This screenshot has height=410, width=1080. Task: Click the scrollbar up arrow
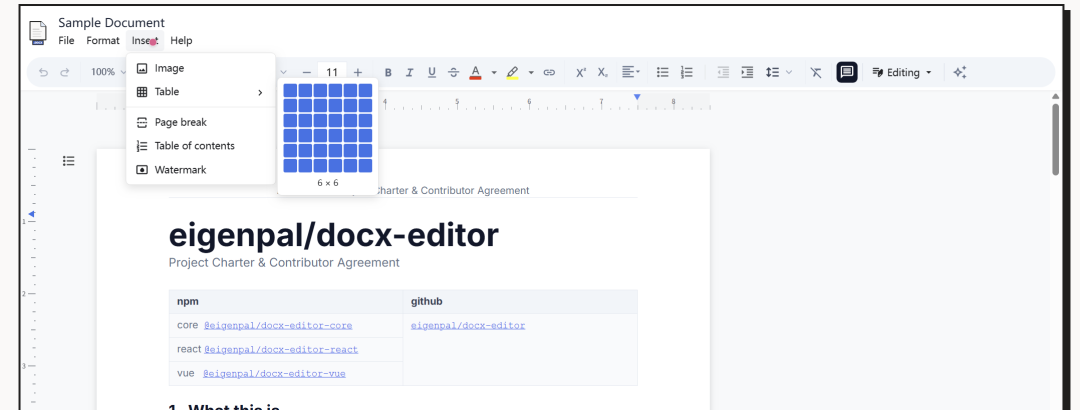tap(1055, 96)
